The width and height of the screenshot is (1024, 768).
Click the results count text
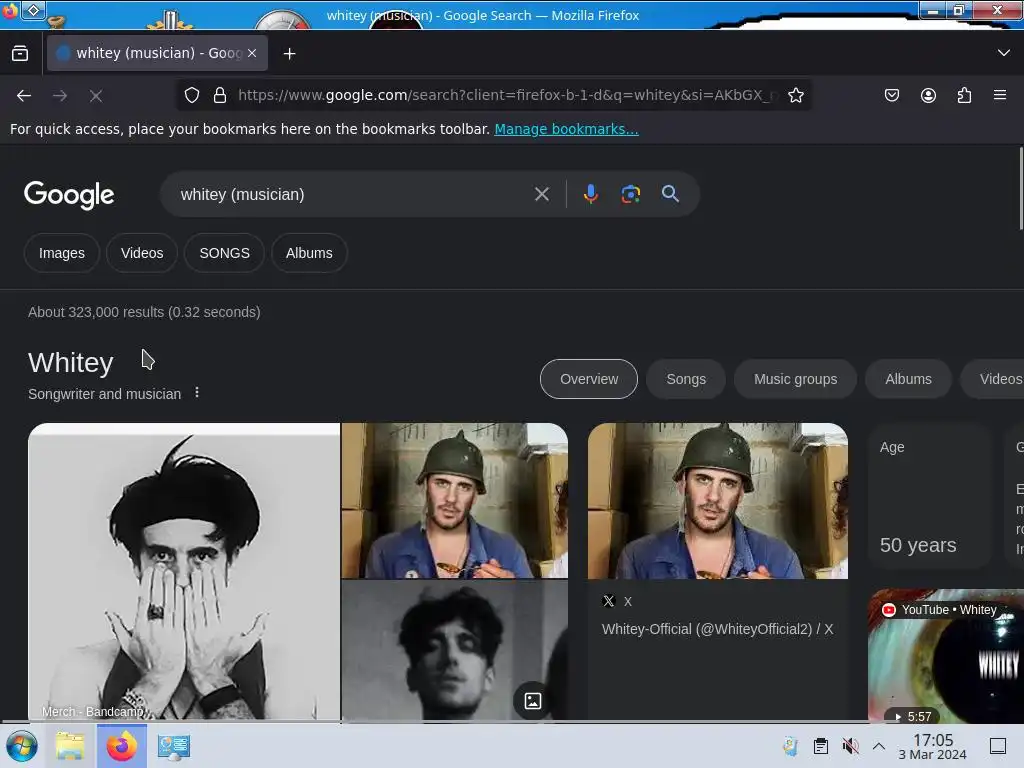(x=144, y=312)
